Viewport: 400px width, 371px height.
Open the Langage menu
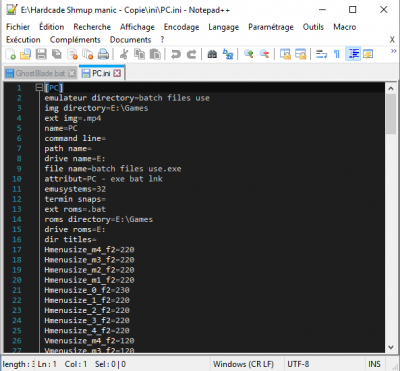pyautogui.click(x=224, y=27)
